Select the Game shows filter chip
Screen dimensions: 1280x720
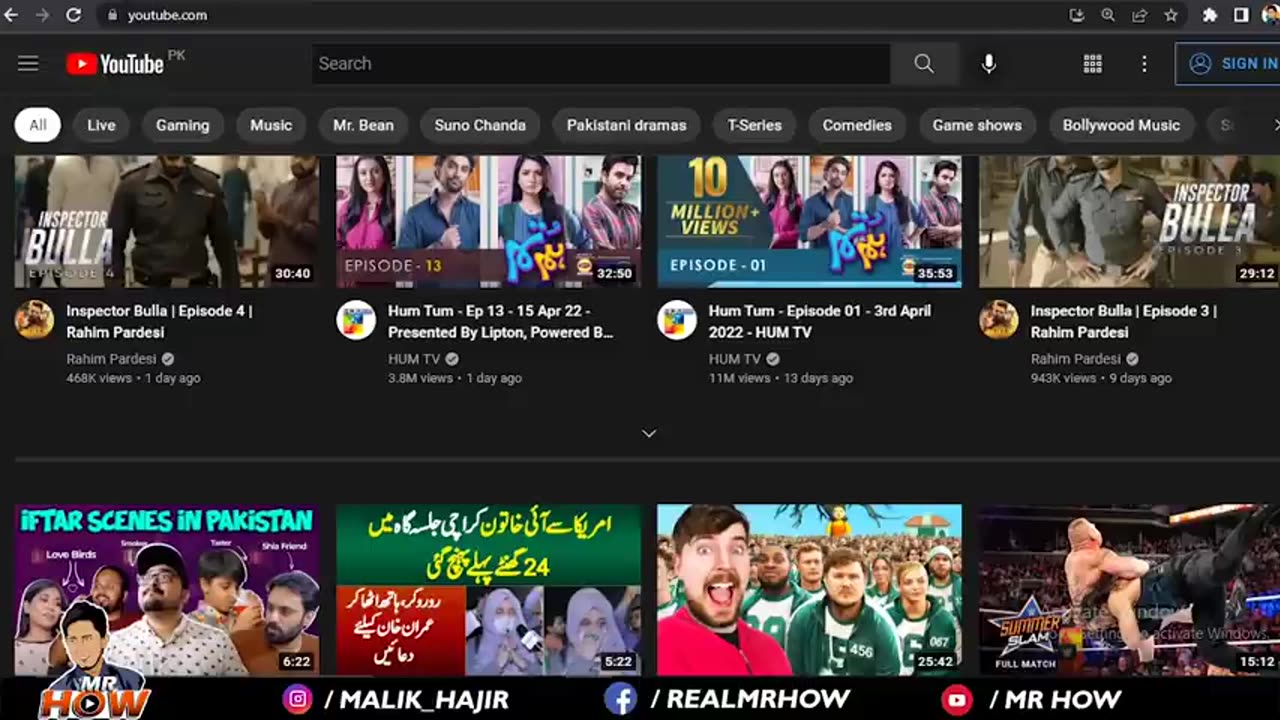coord(977,125)
